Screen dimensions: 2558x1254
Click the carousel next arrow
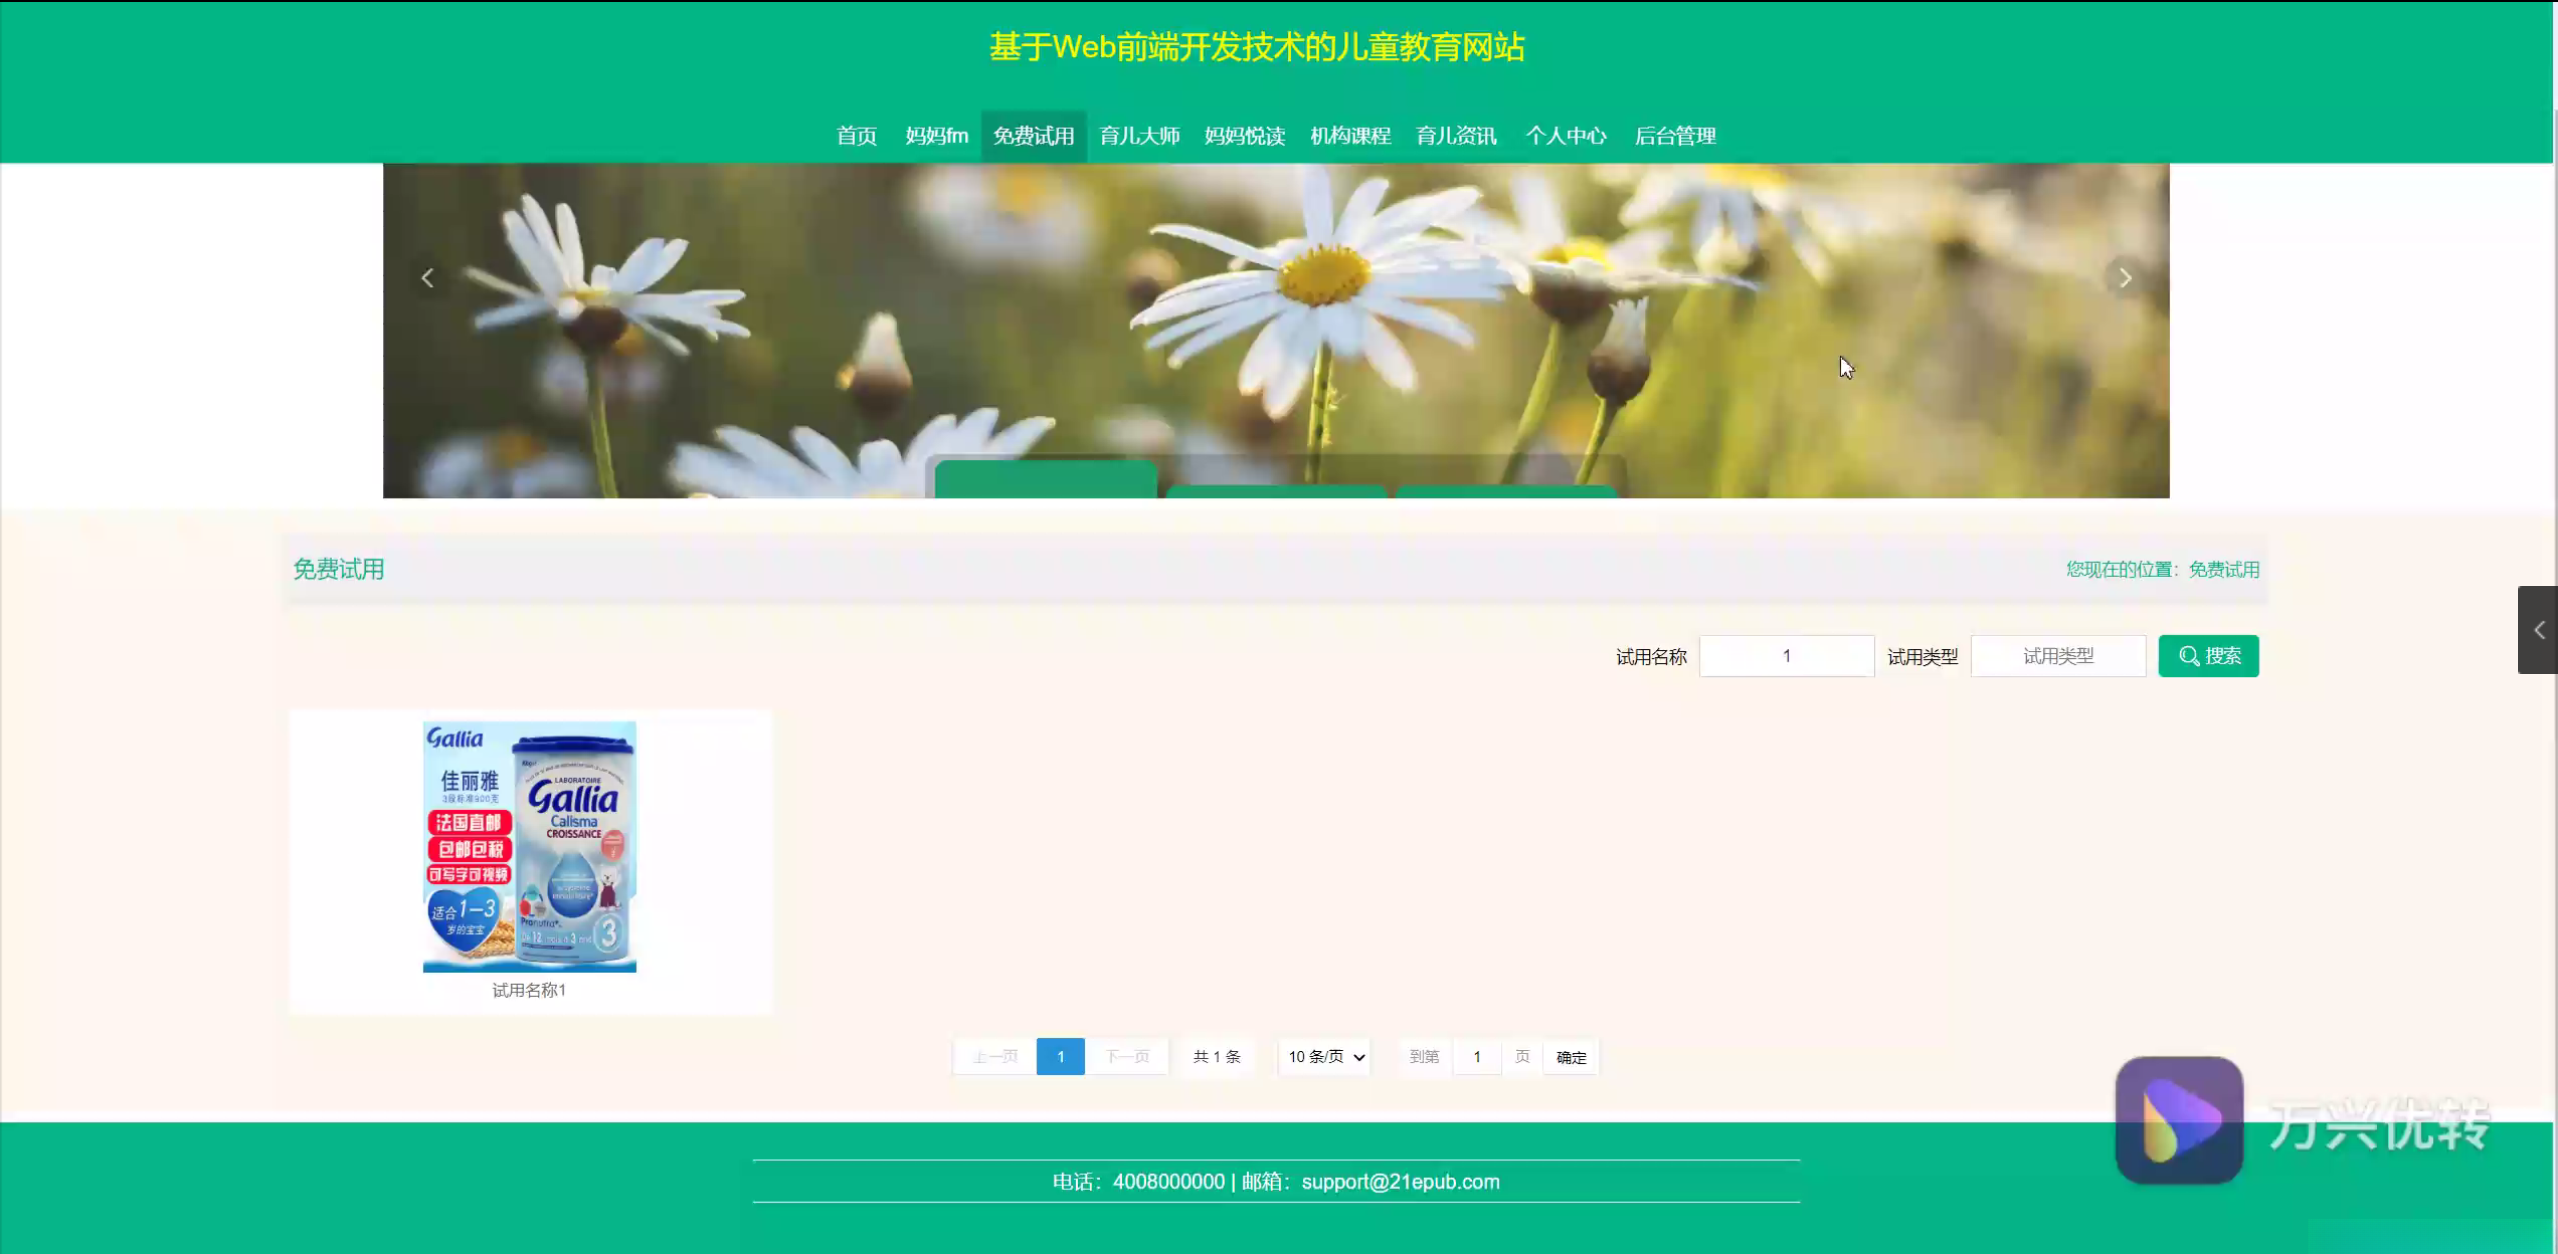pos(2125,278)
